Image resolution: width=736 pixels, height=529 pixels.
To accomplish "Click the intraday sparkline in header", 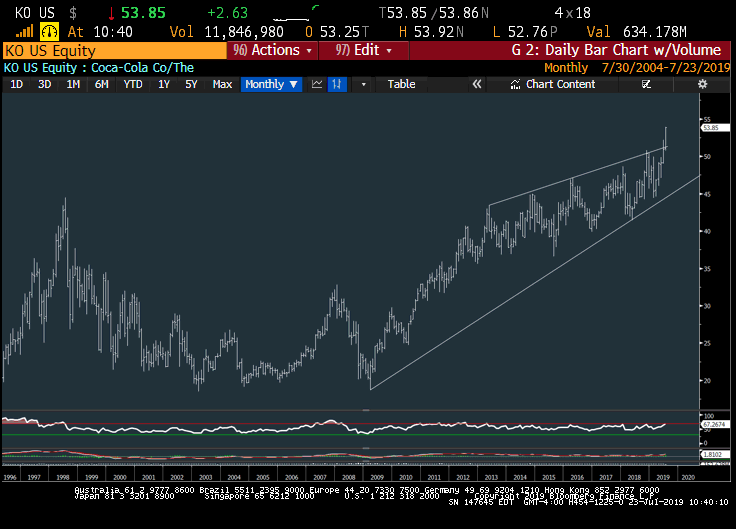I will (296, 13).
